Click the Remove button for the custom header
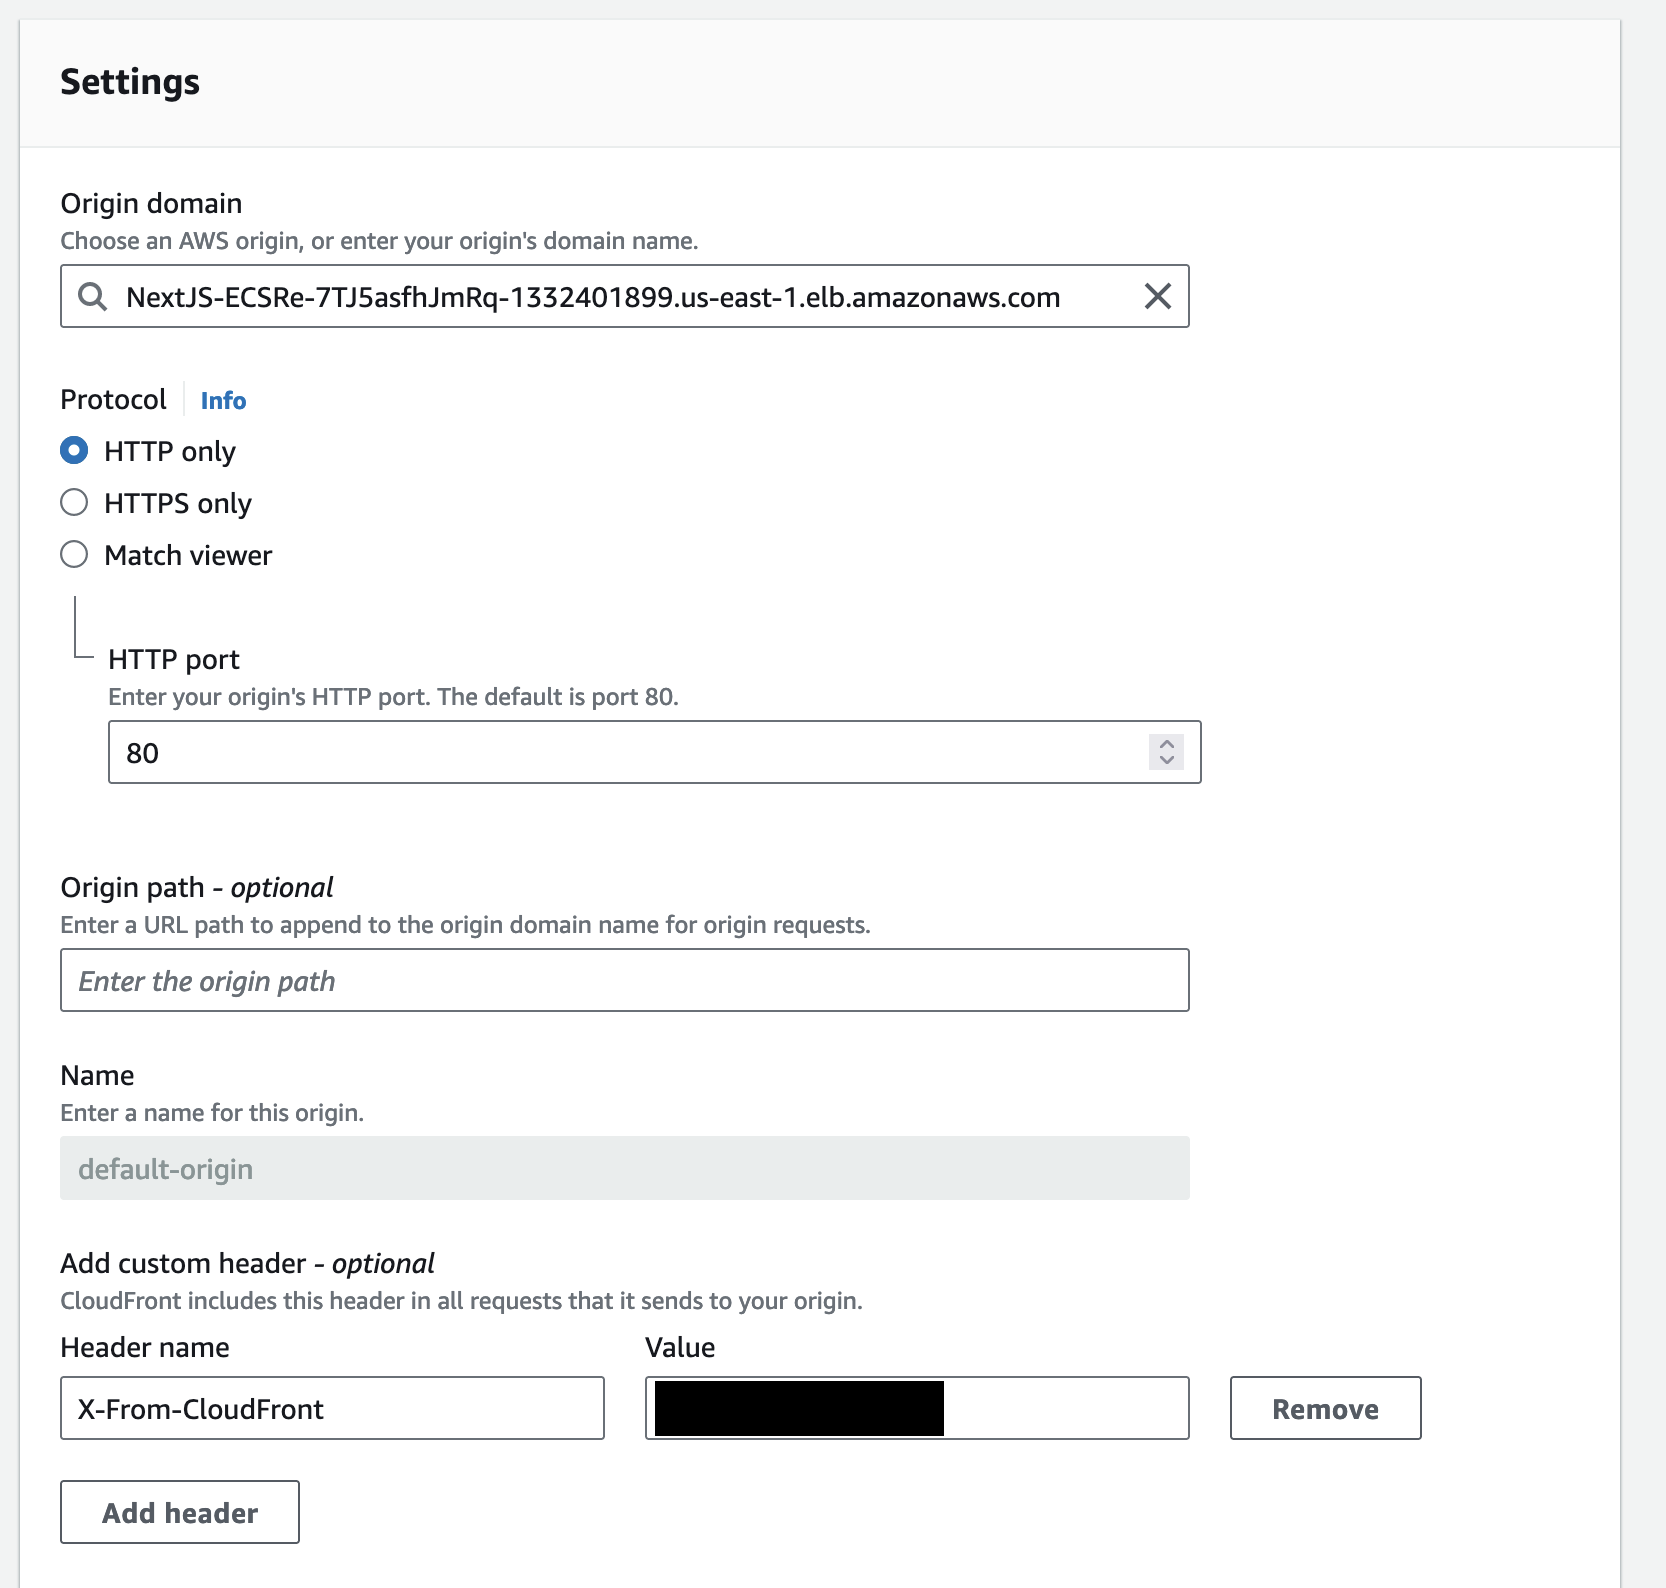Screen dimensions: 1666x1588 point(1324,1408)
